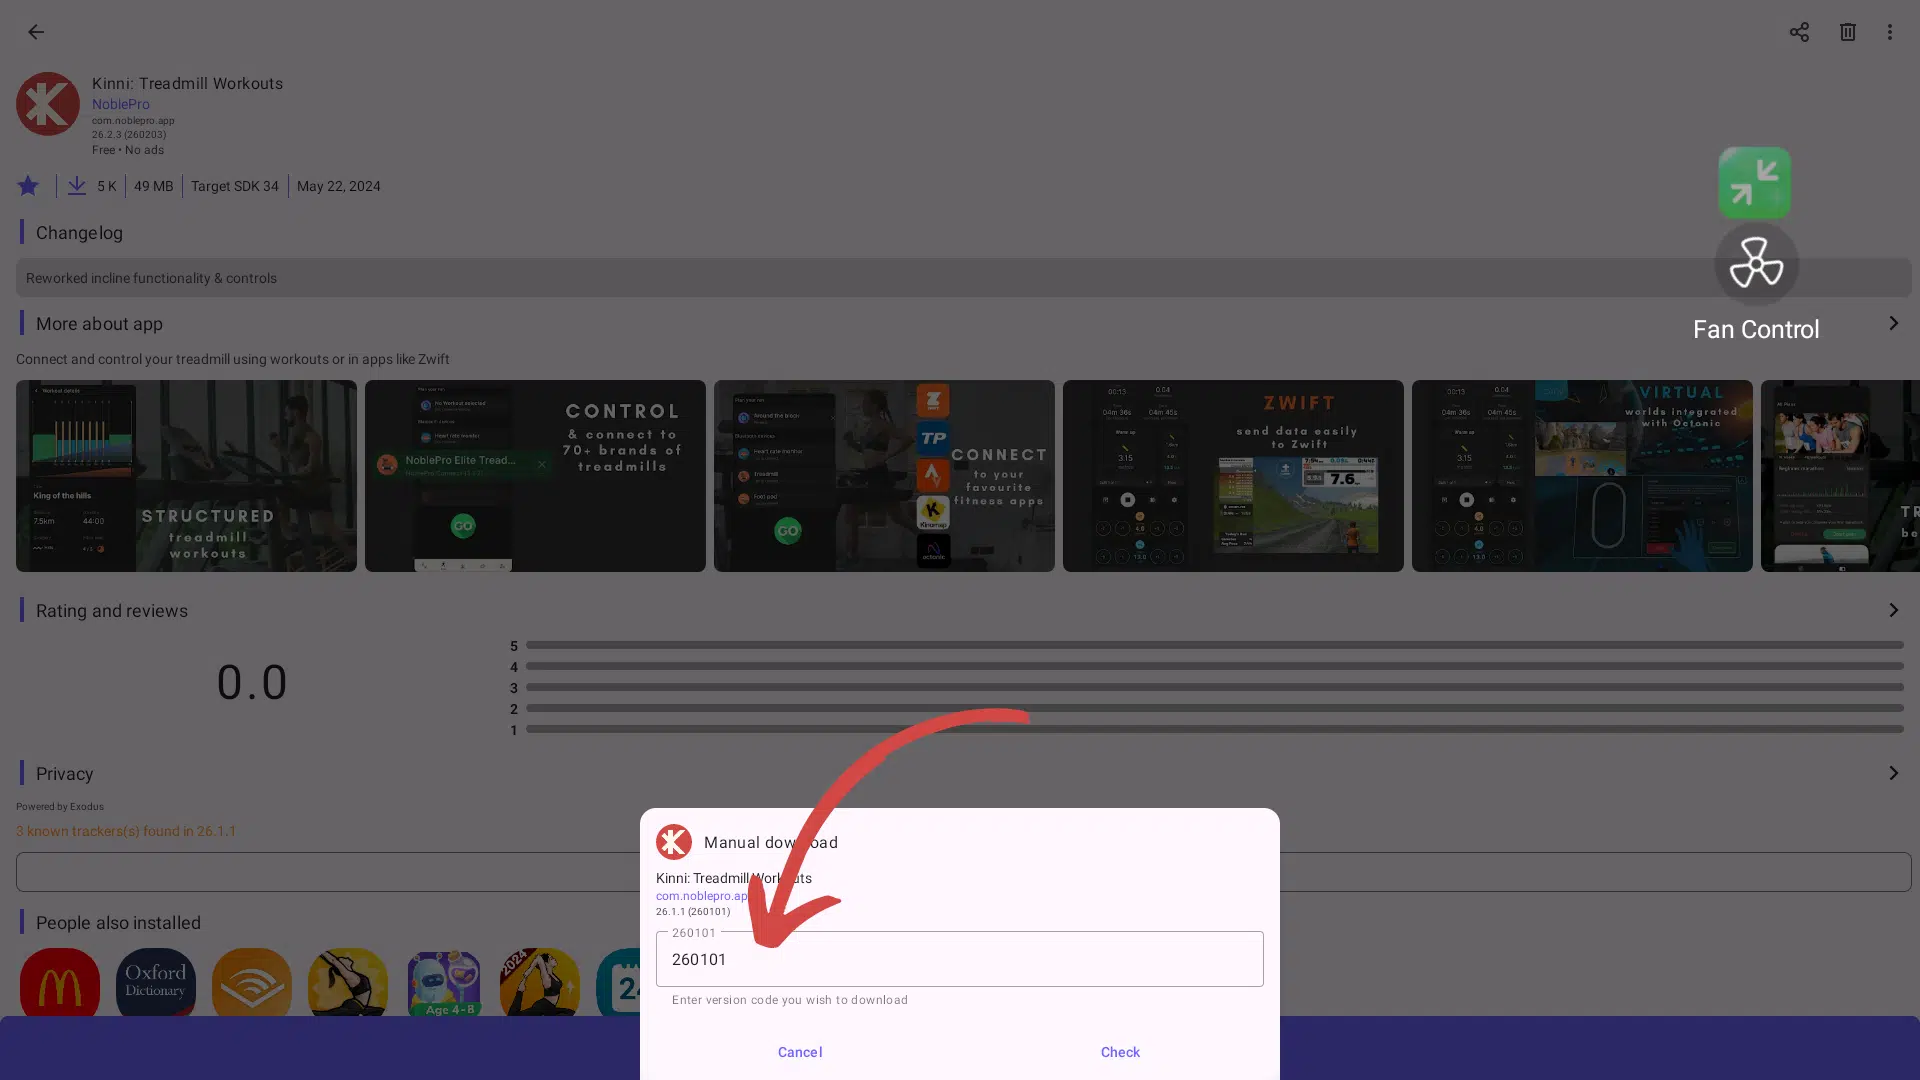
Task: Expand the Privacy section chevron
Action: 1892,773
